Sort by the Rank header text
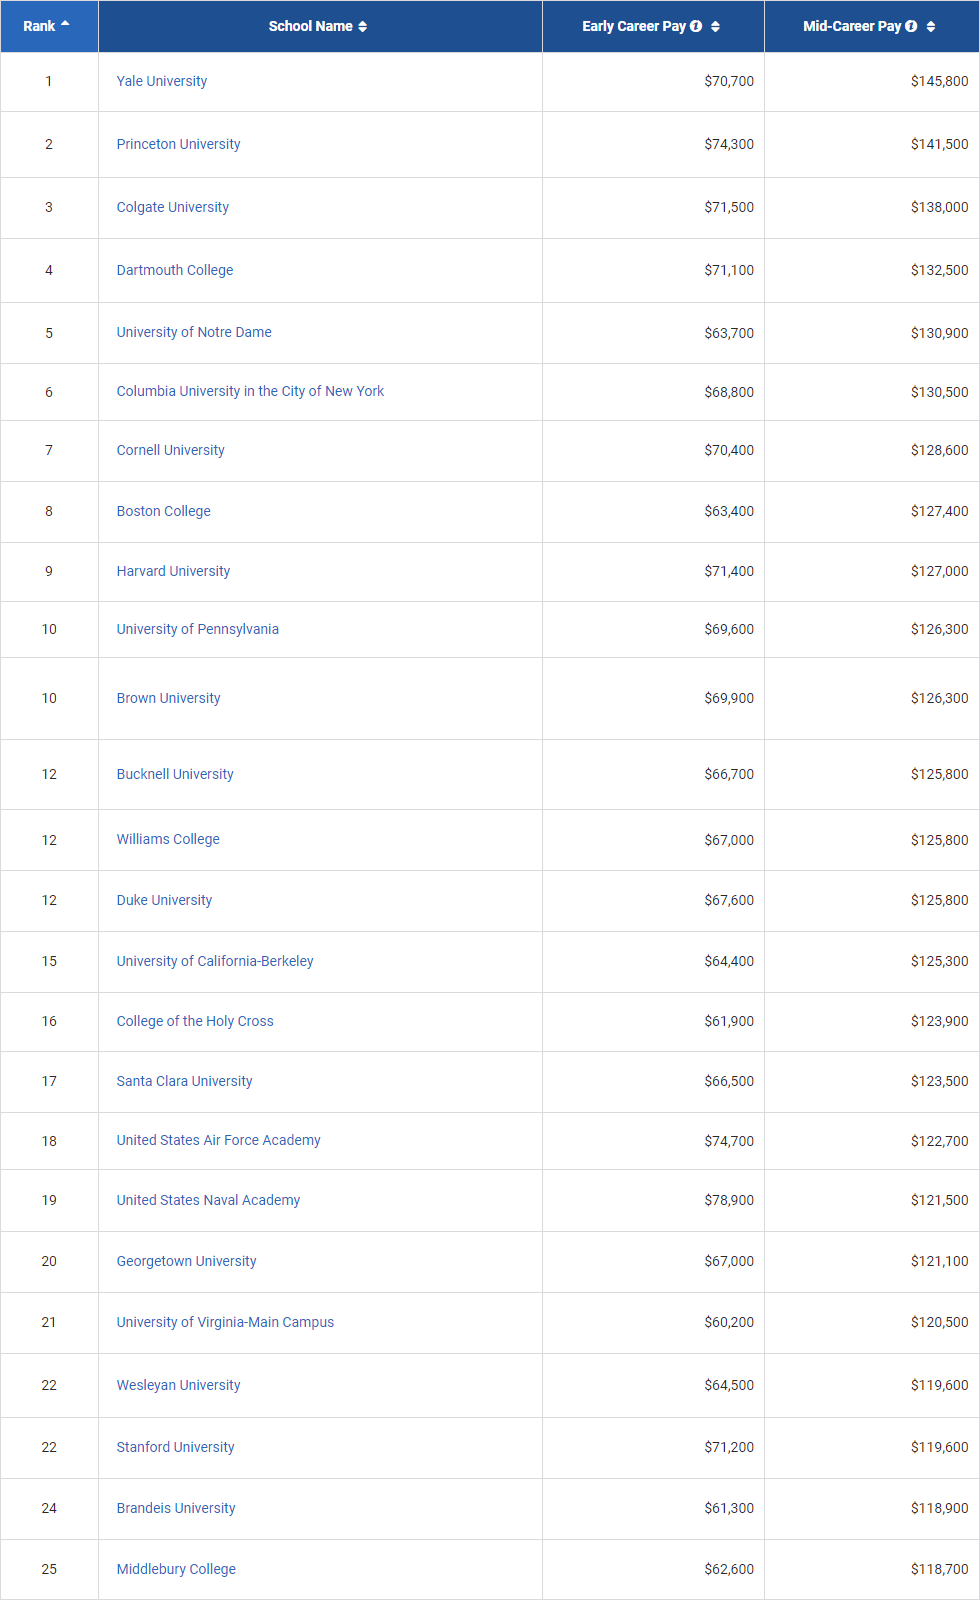 (39, 27)
